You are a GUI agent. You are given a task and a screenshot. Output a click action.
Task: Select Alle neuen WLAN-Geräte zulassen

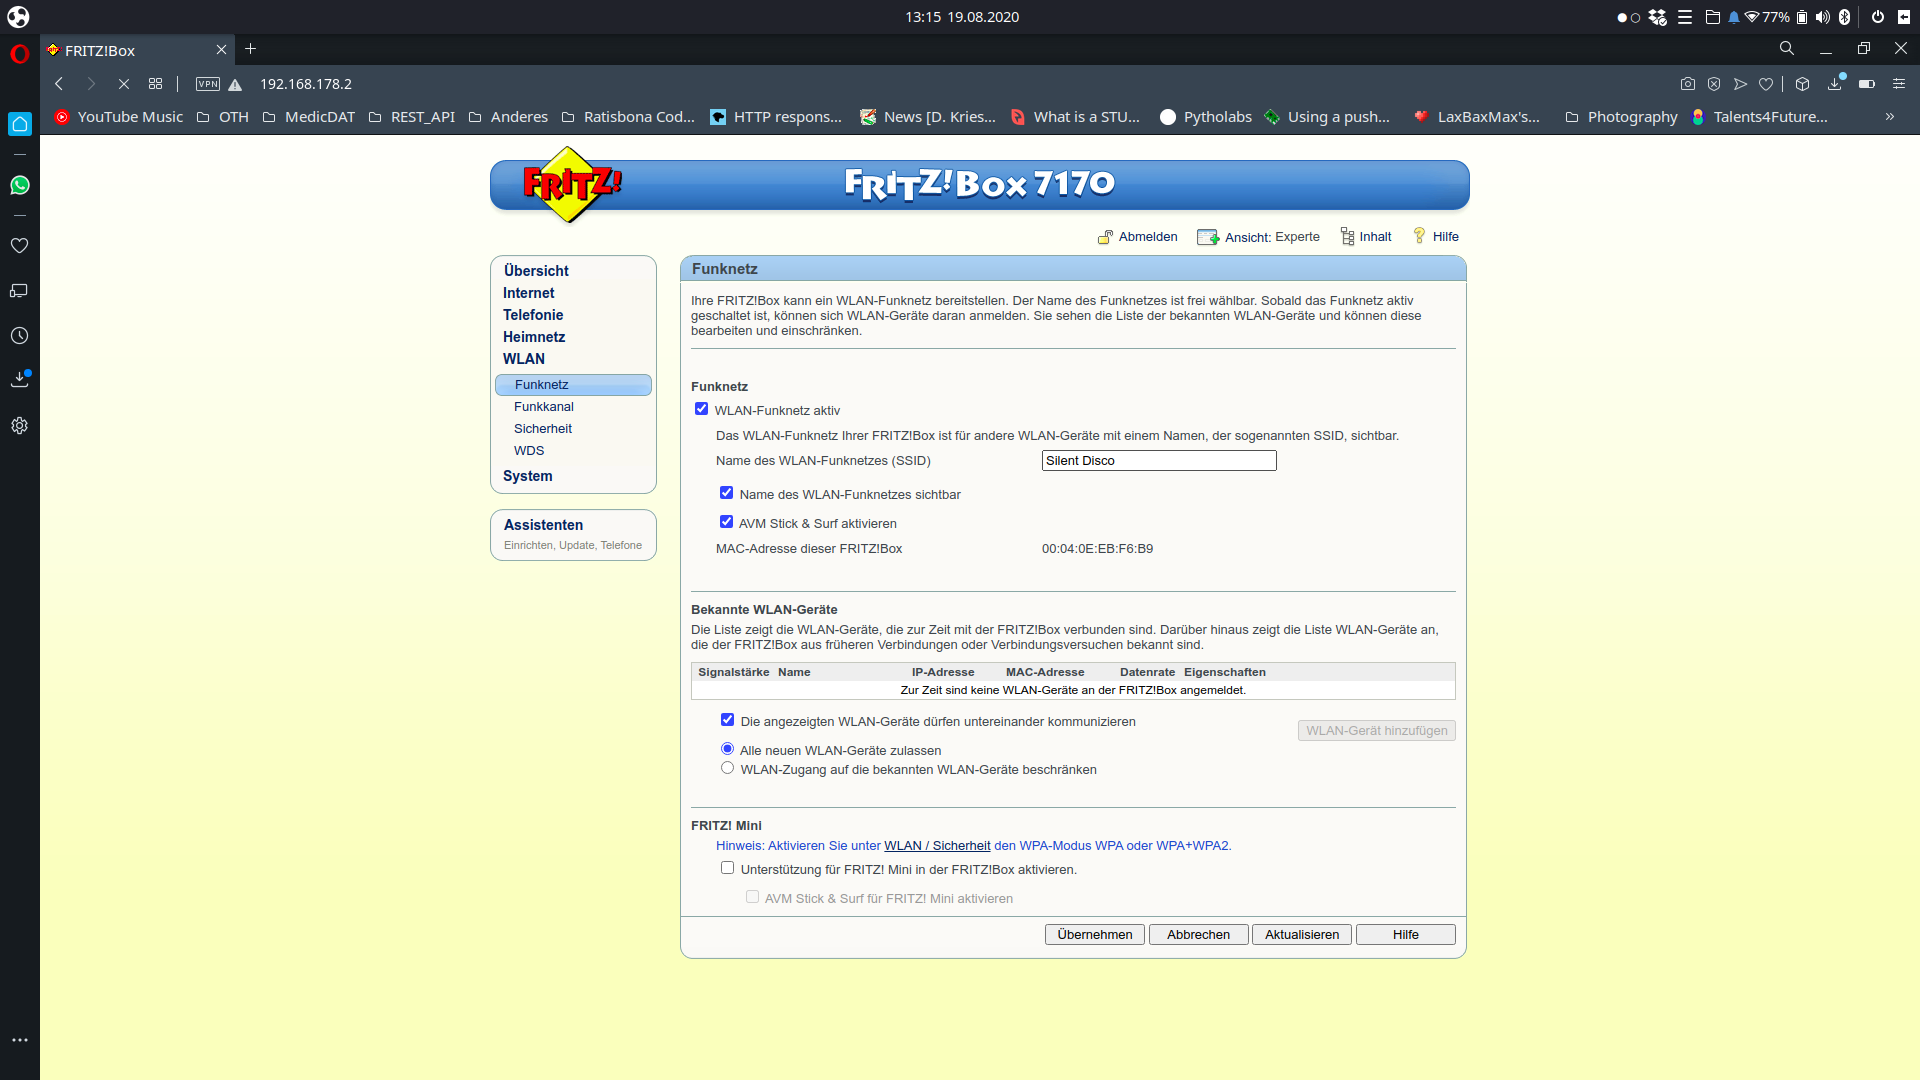tap(728, 749)
